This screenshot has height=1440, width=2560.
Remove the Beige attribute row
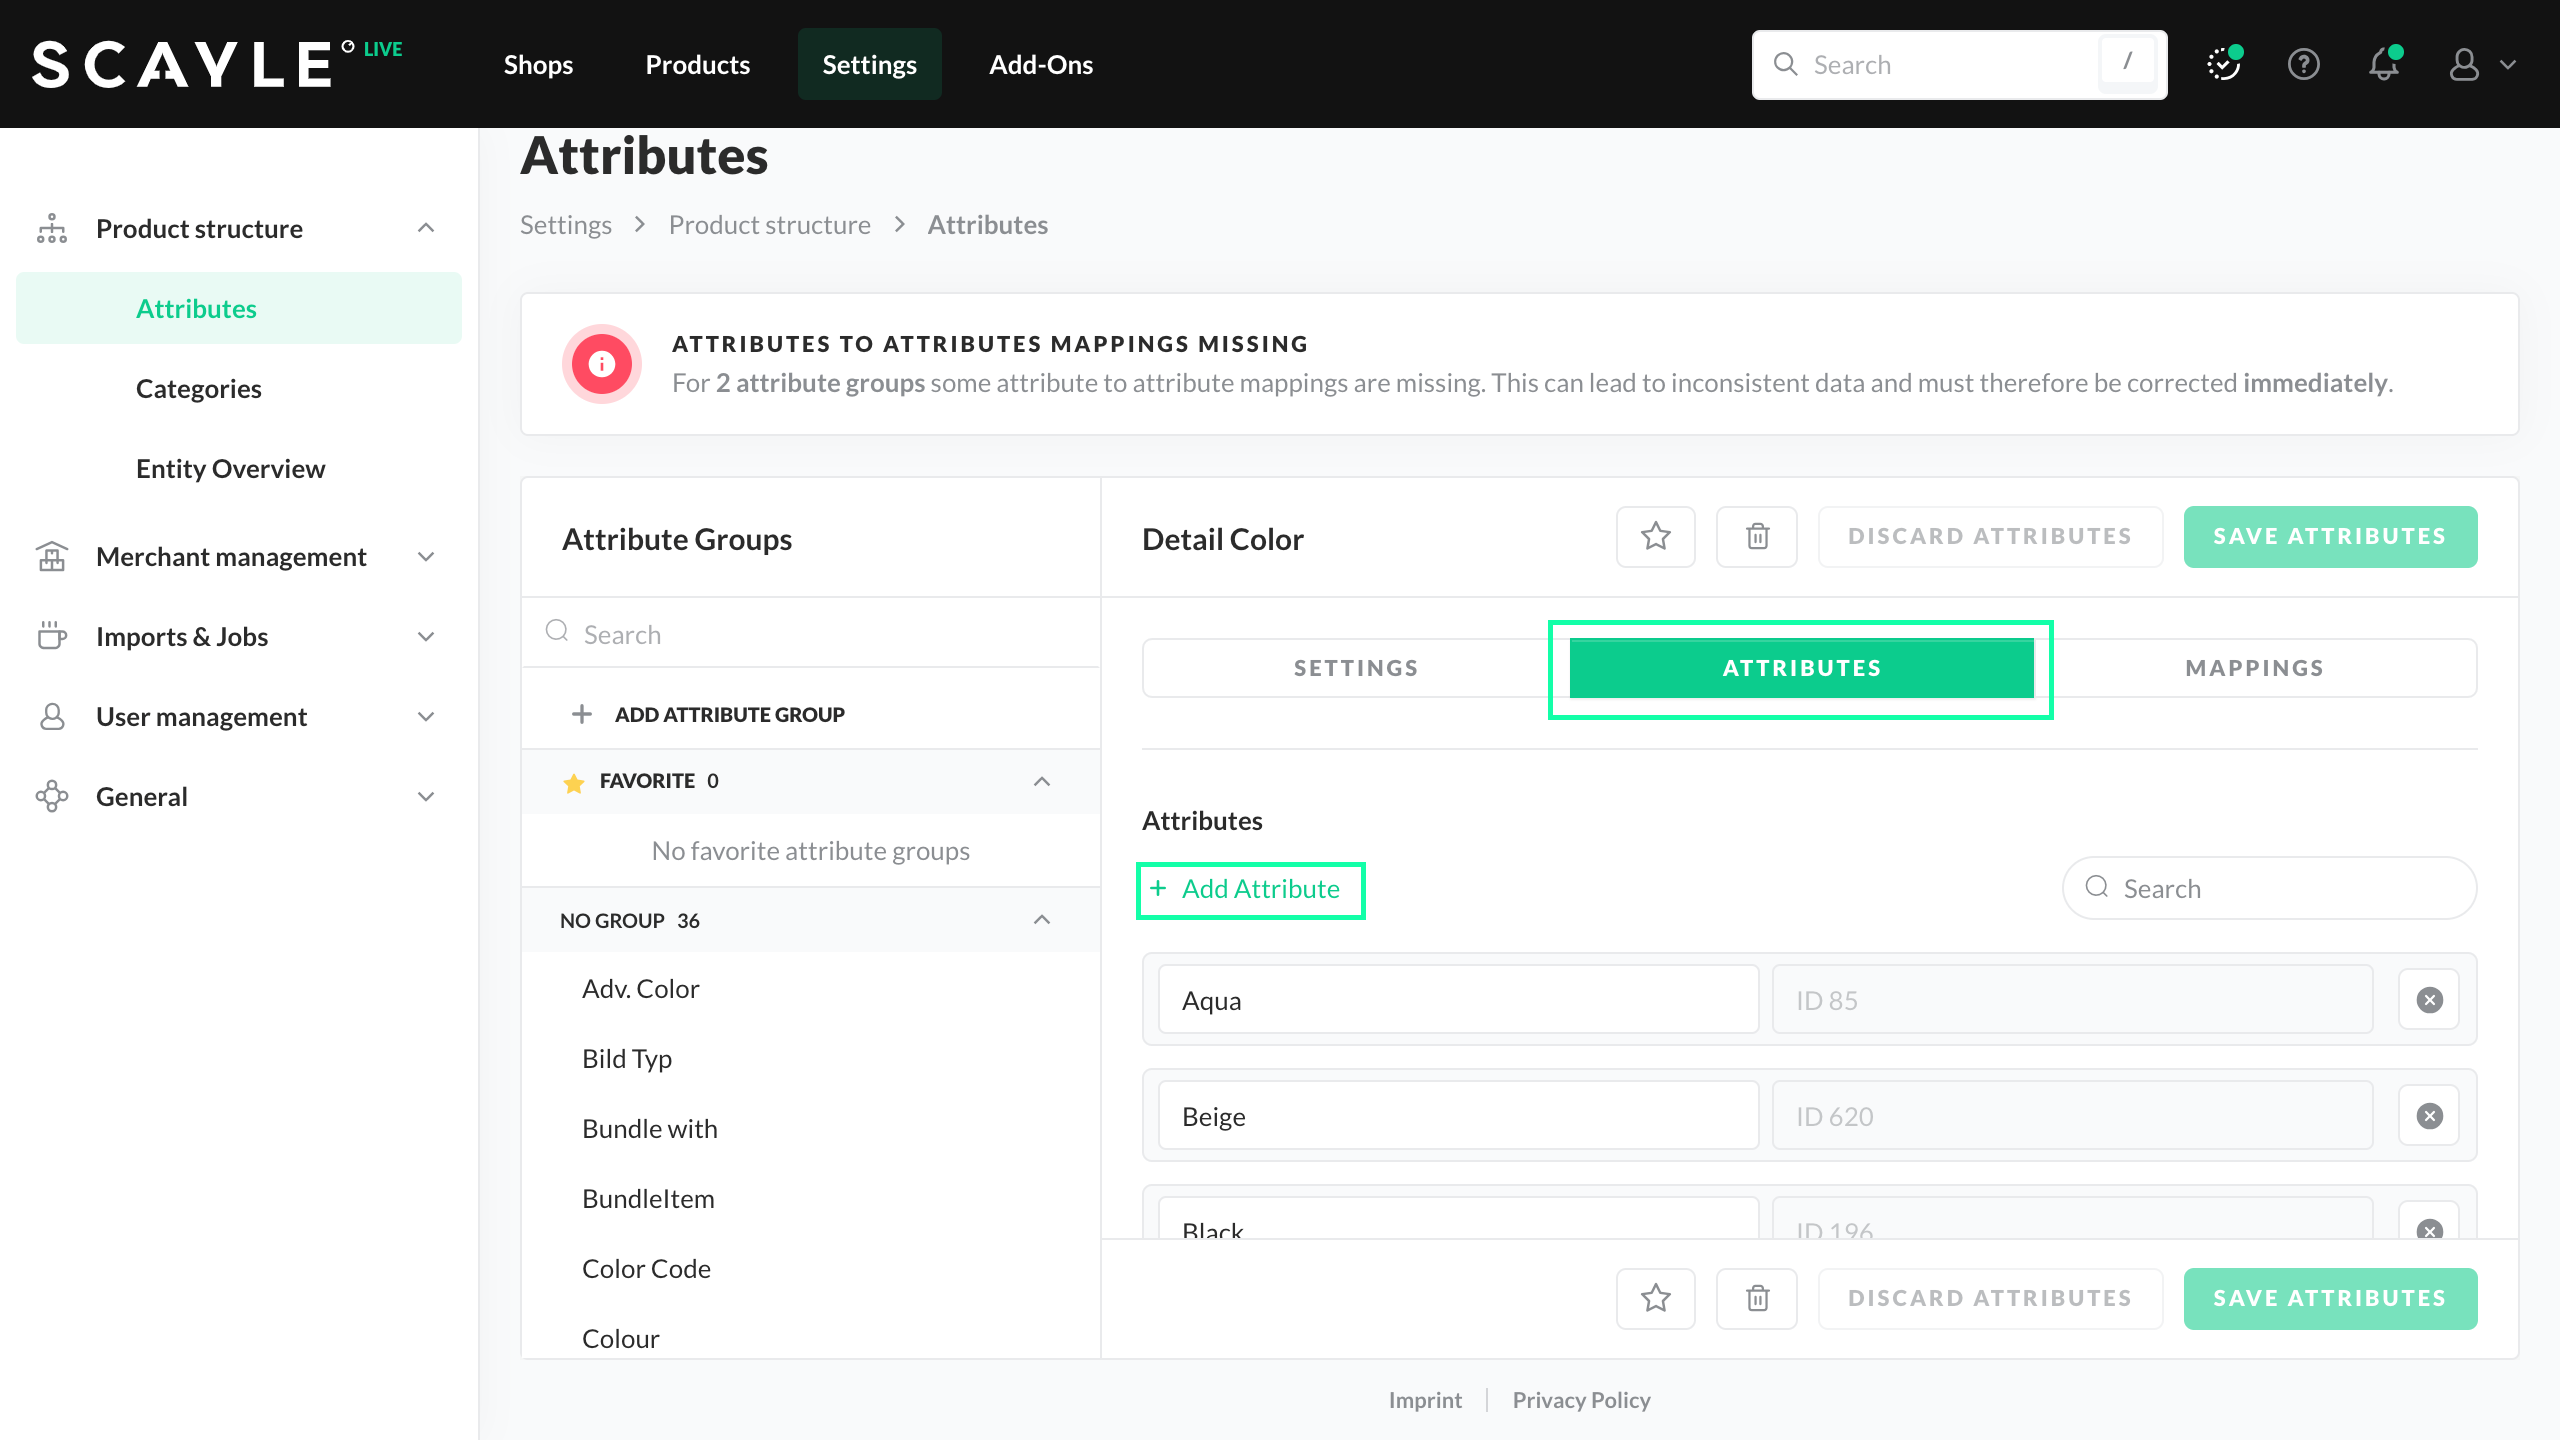pos(2429,1116)
